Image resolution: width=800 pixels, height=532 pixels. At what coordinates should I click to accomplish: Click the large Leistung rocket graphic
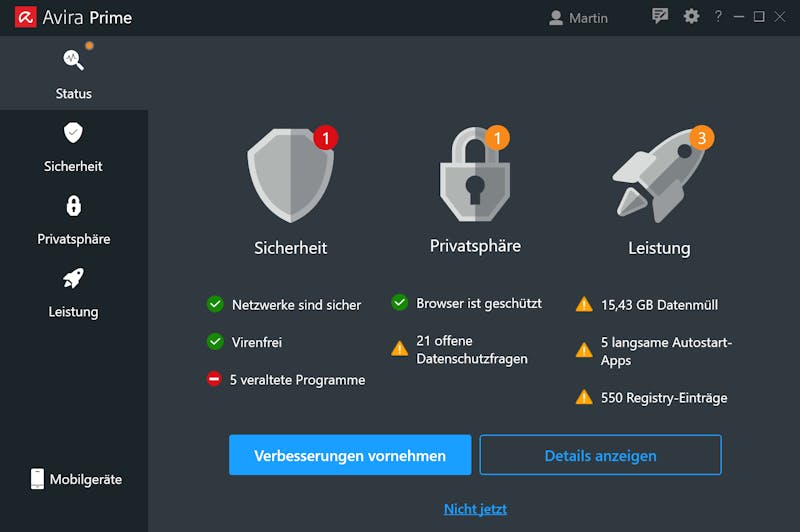tap(660, 175)
